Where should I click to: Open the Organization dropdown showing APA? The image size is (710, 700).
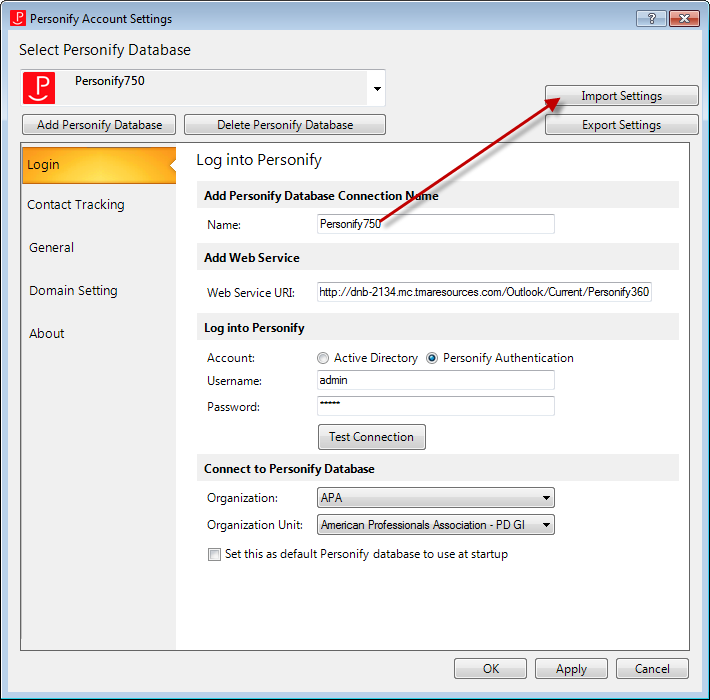tap(436, 498)
